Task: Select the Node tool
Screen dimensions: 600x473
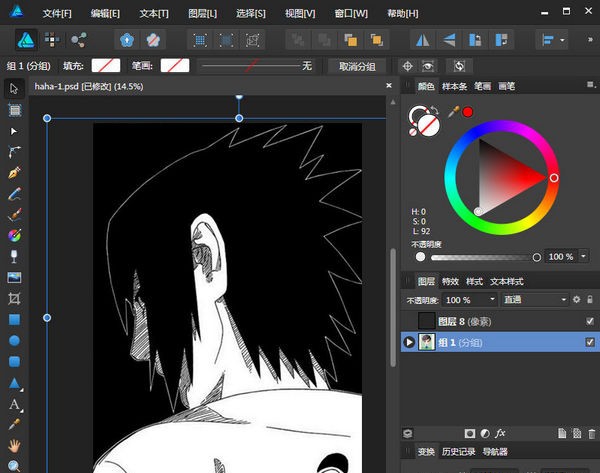Action: pyautogui.click(x=14, y=131)
